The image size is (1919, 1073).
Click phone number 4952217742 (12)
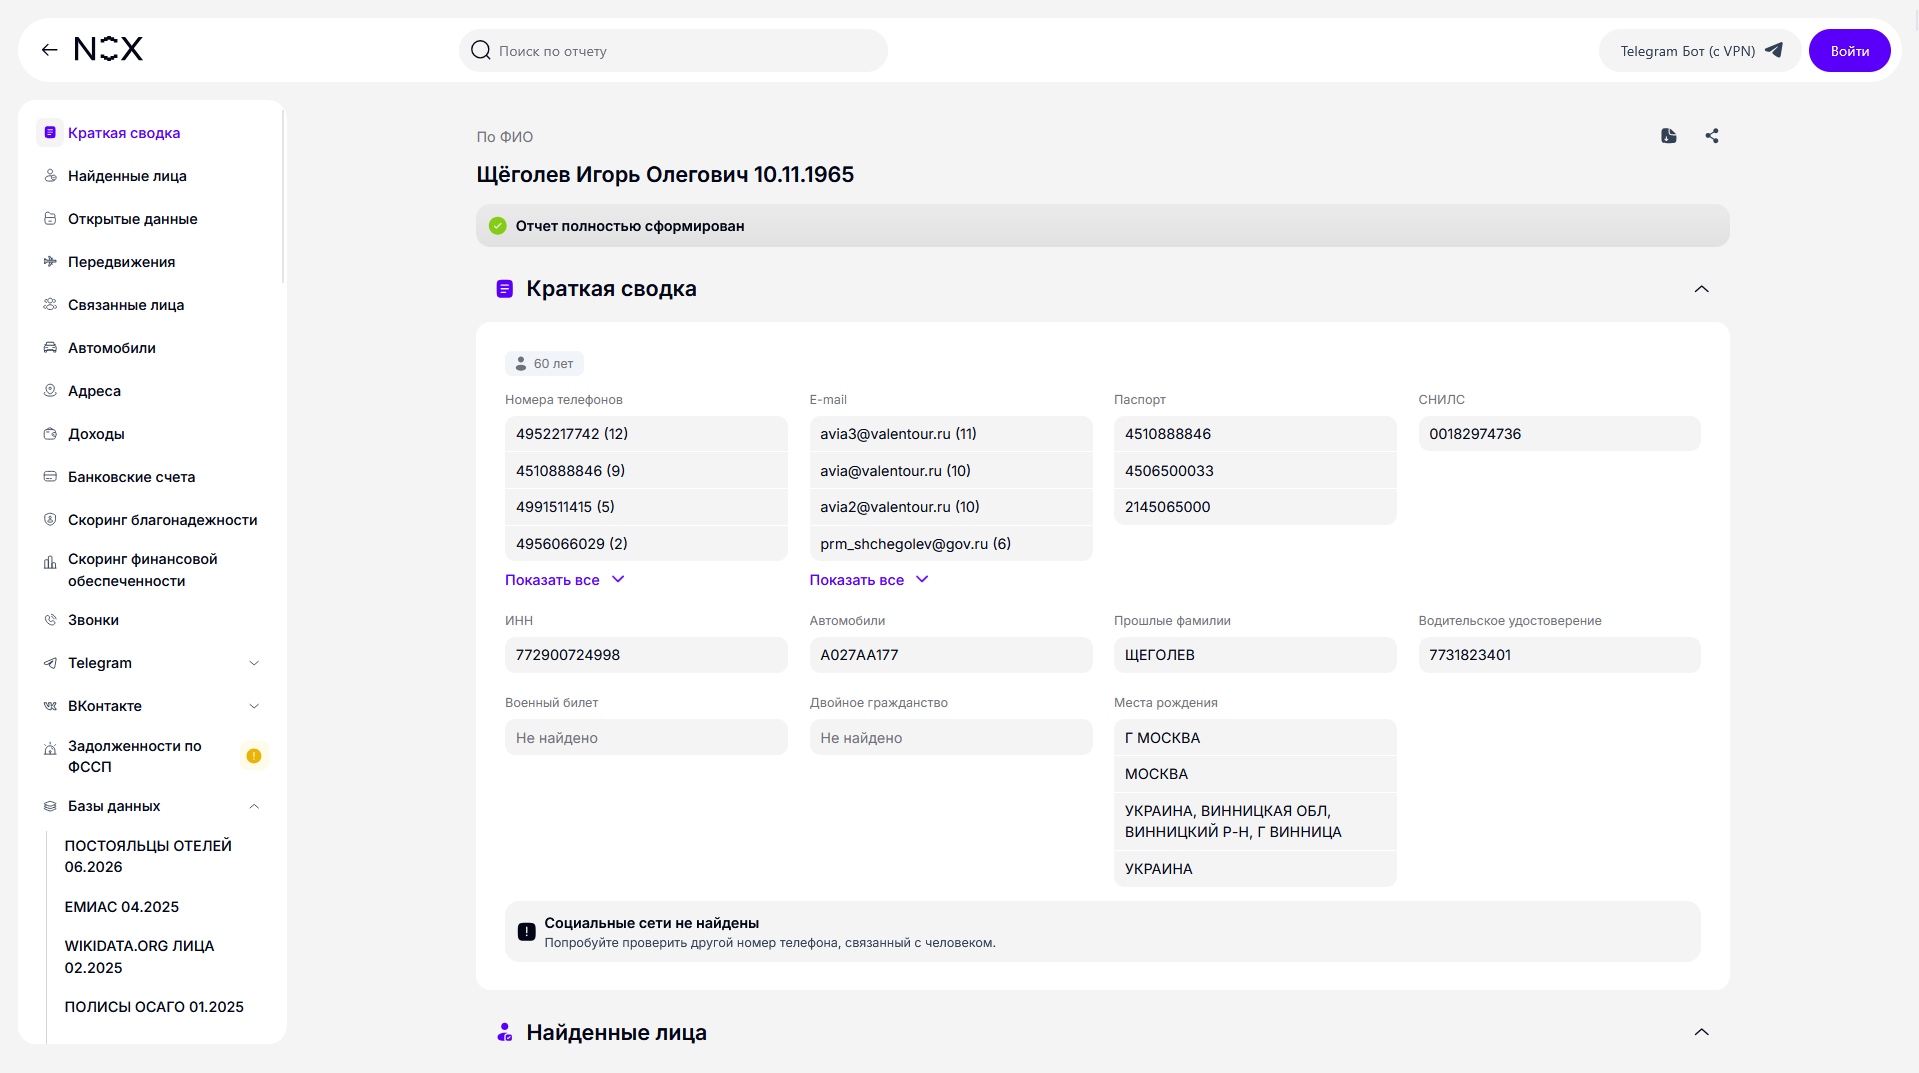[646, 434]
